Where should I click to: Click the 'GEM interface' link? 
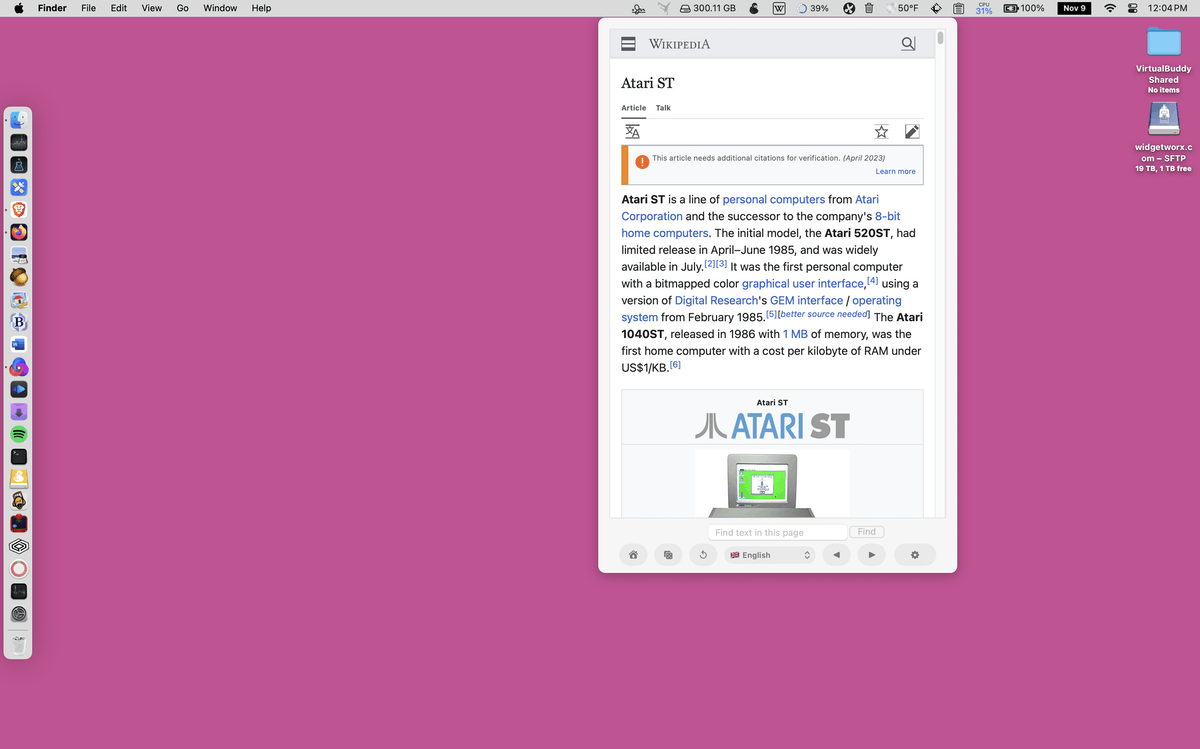coord(806,300)
